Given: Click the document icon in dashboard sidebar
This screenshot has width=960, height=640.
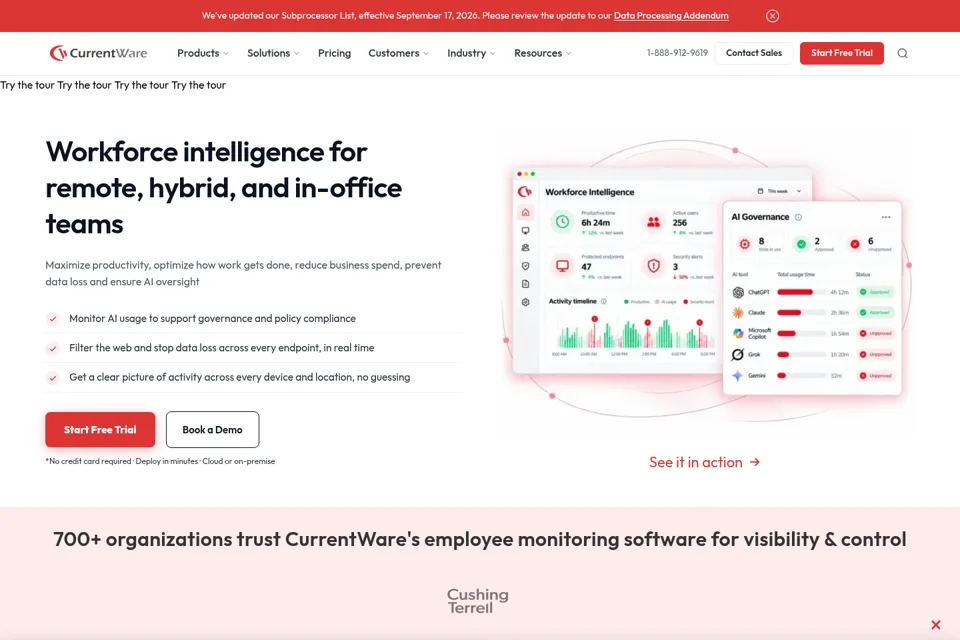Looking at the screenshot, I should (525, 284).
